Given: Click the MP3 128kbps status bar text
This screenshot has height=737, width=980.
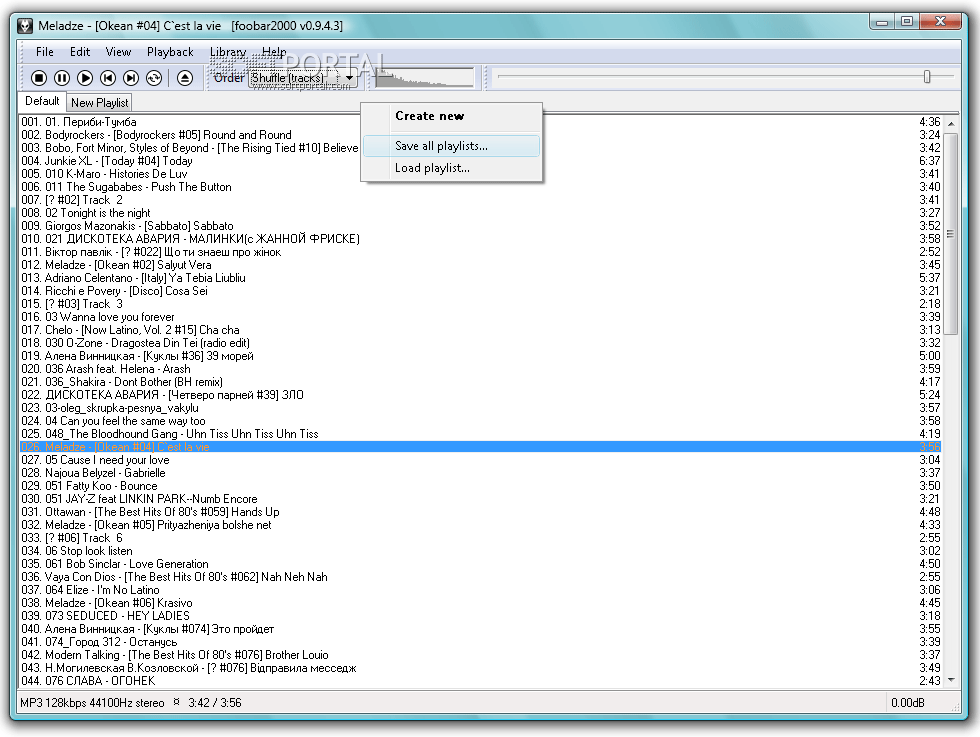Looking at the screenshot, I should (x=92, y=703).
